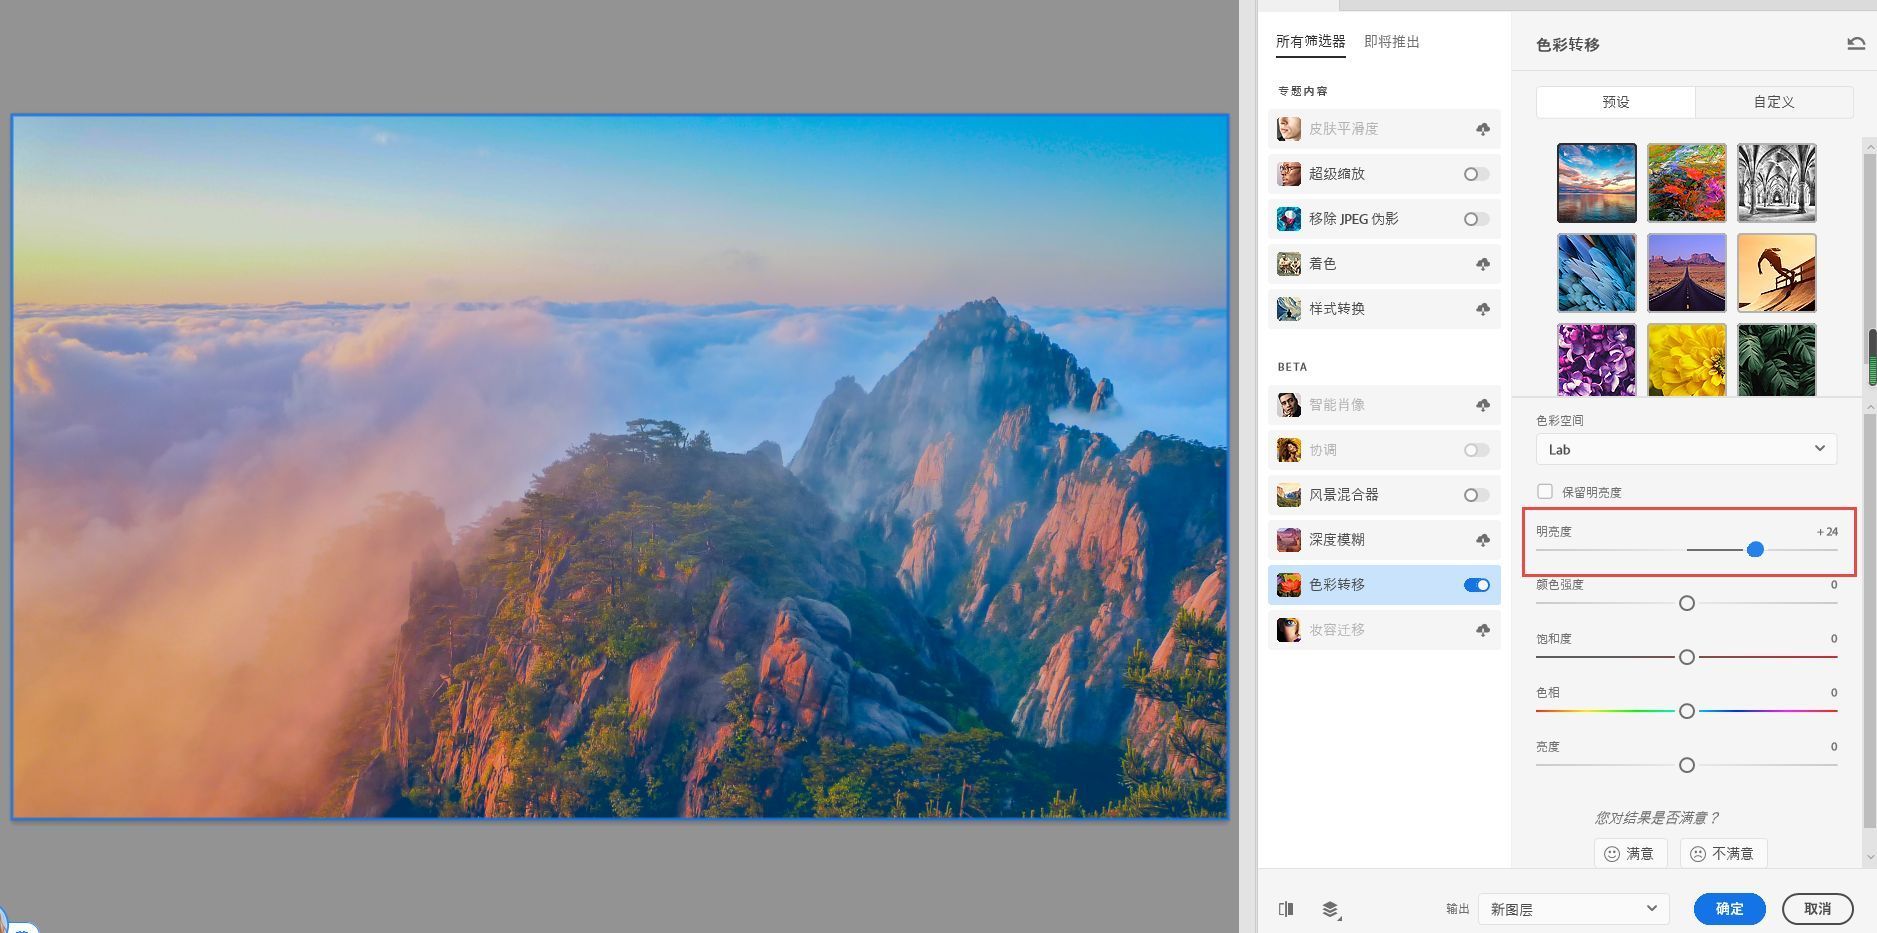Click the 确定 confirm button
1877x933 pixels.
click(1727, 908)
